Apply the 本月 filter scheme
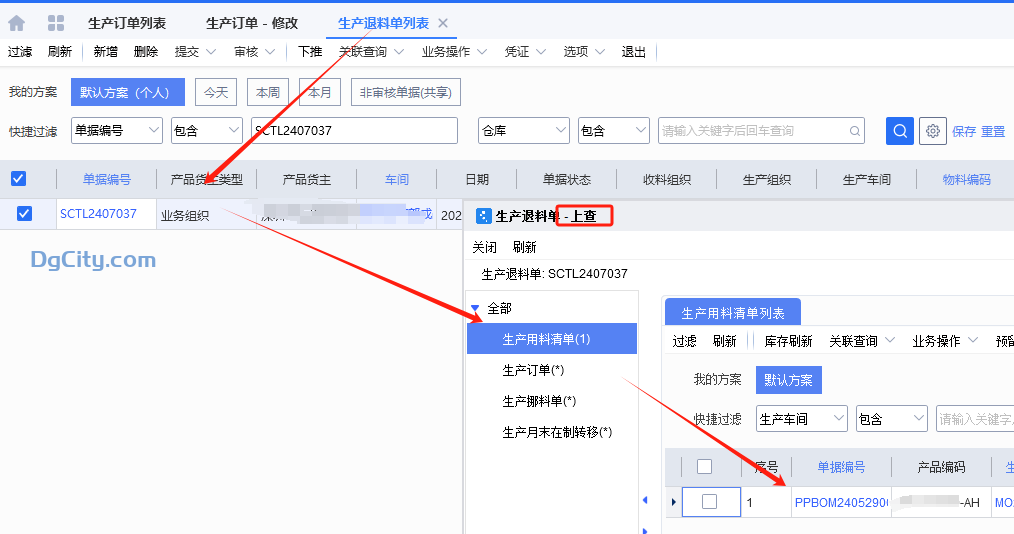The height and width of the screenshot is (534, 1014). click(x=319, y=92)
